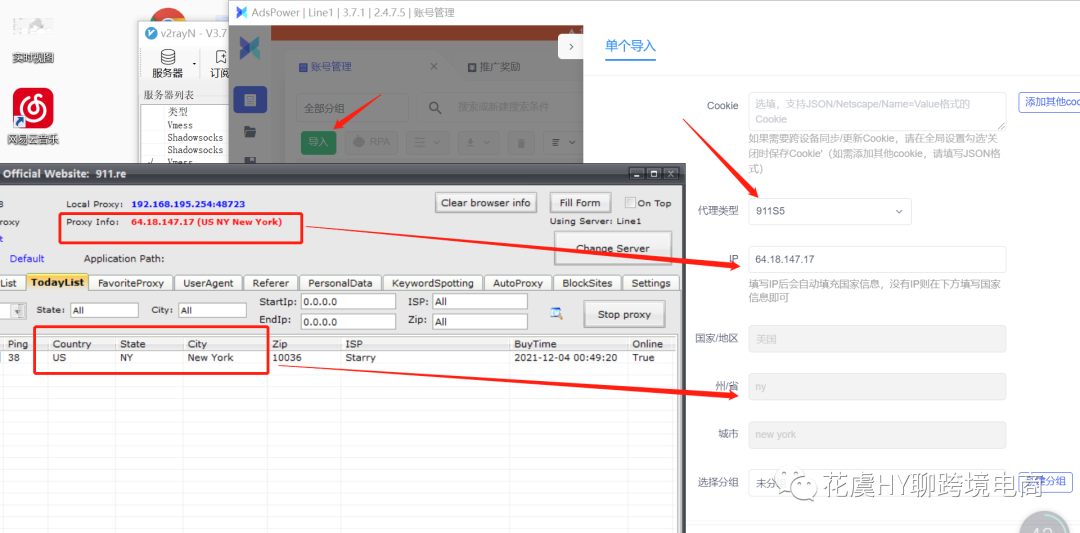
Task: Maximize the 911 proxy window
Action: click(x=654, y=174)
